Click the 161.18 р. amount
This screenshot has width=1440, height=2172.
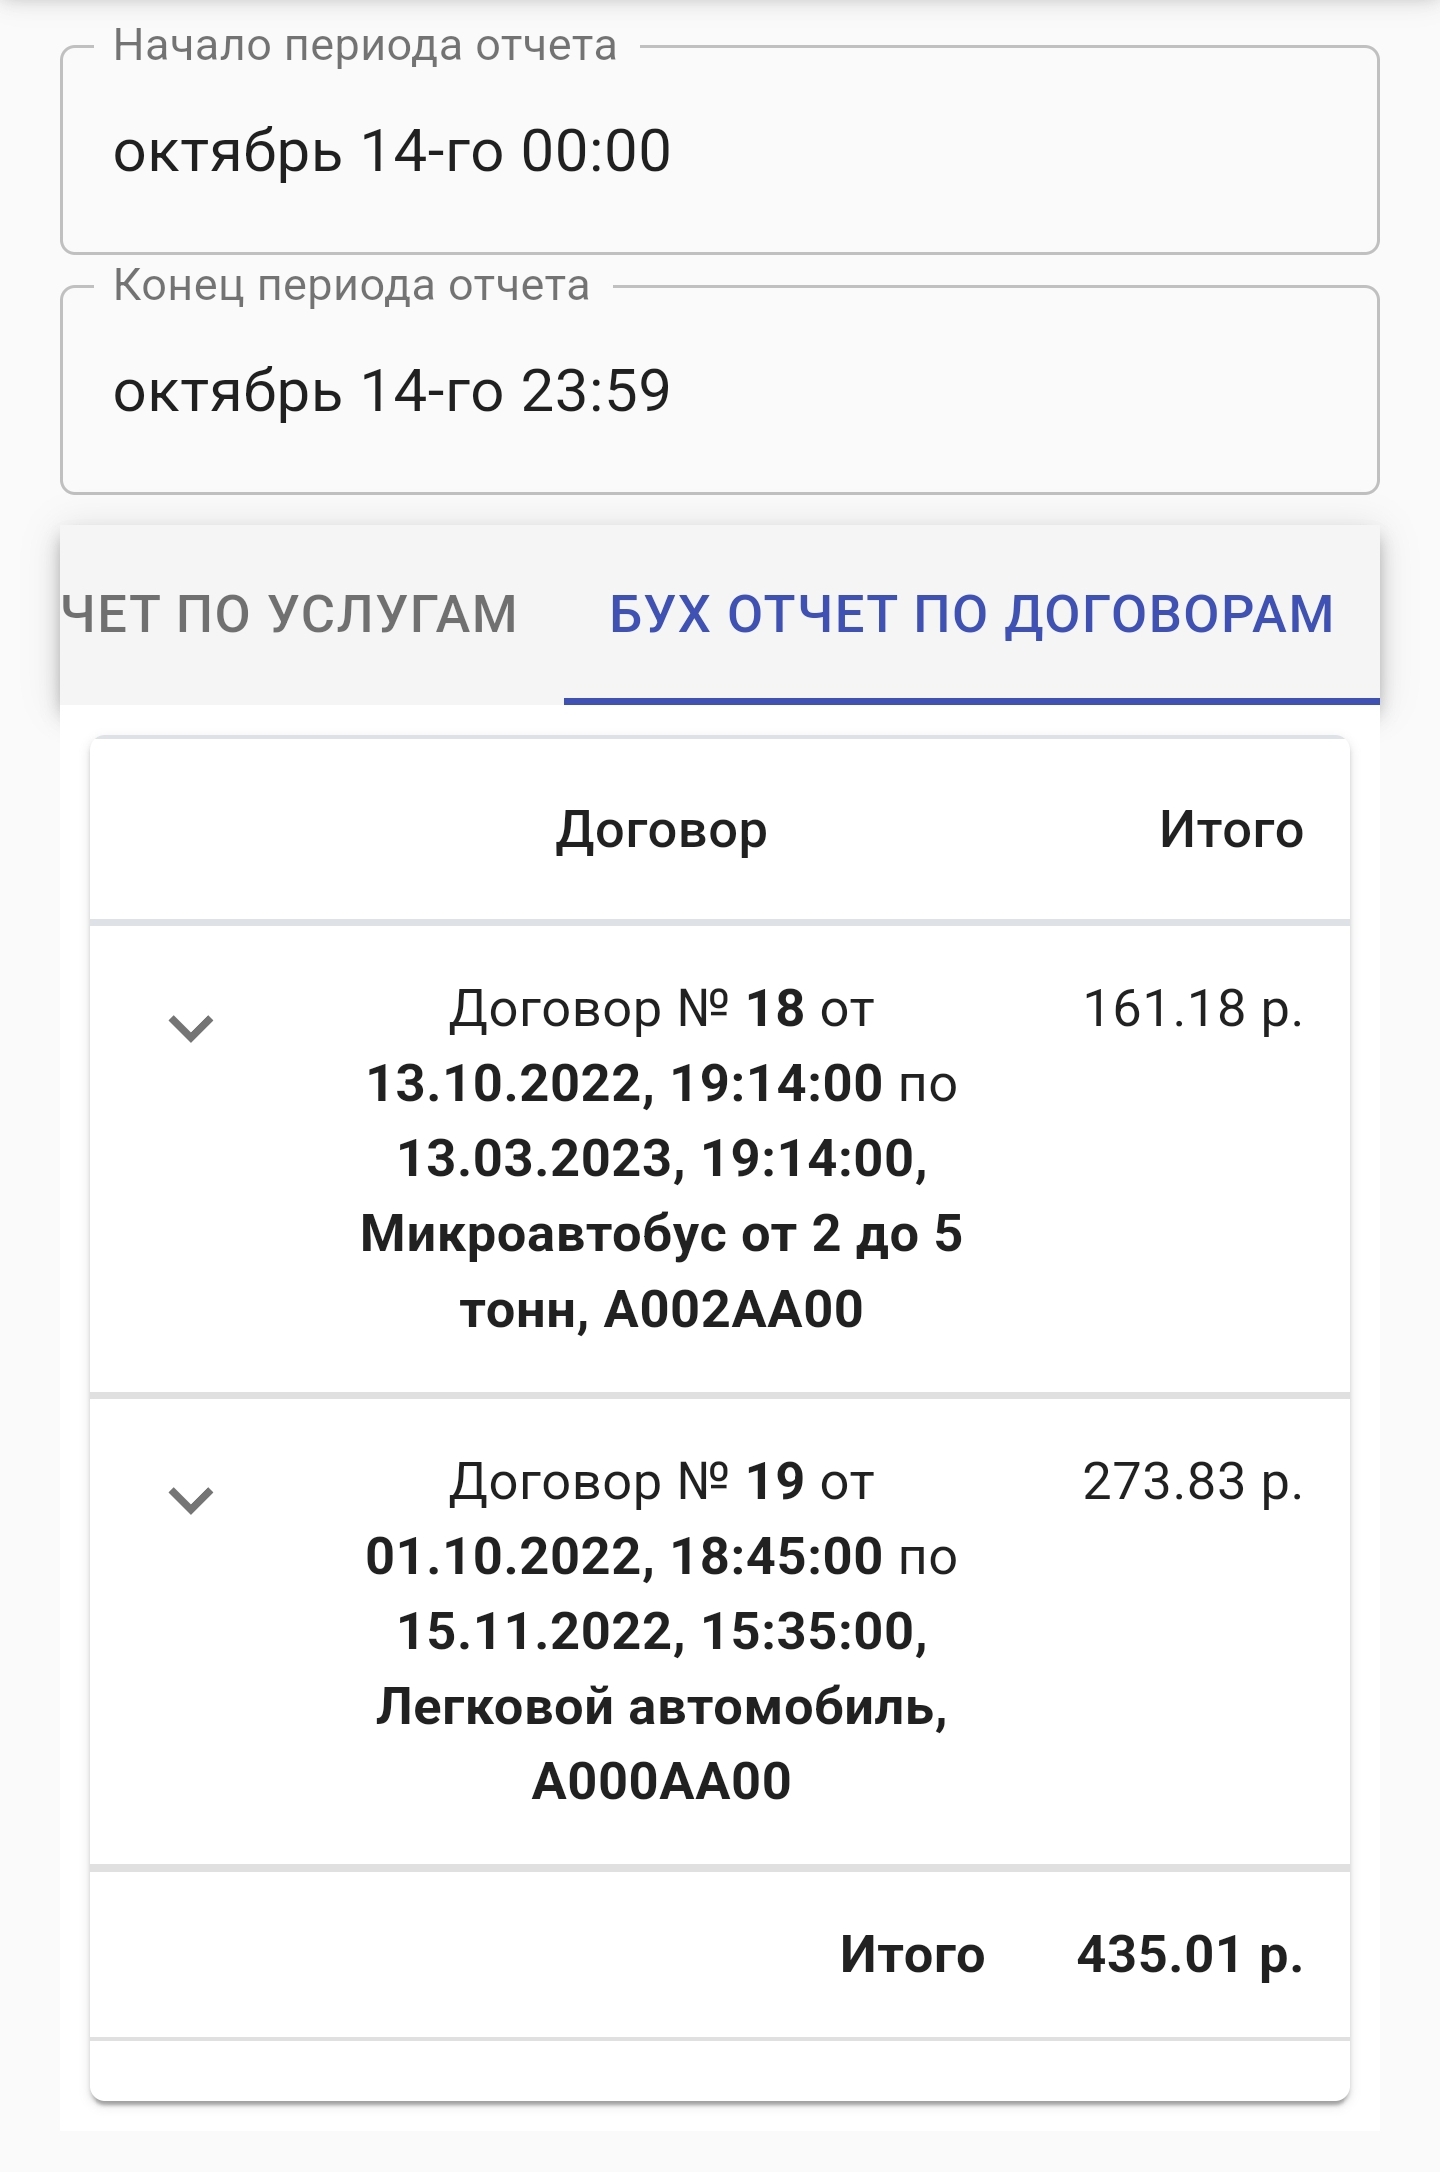click(x=1192, y=1009)
